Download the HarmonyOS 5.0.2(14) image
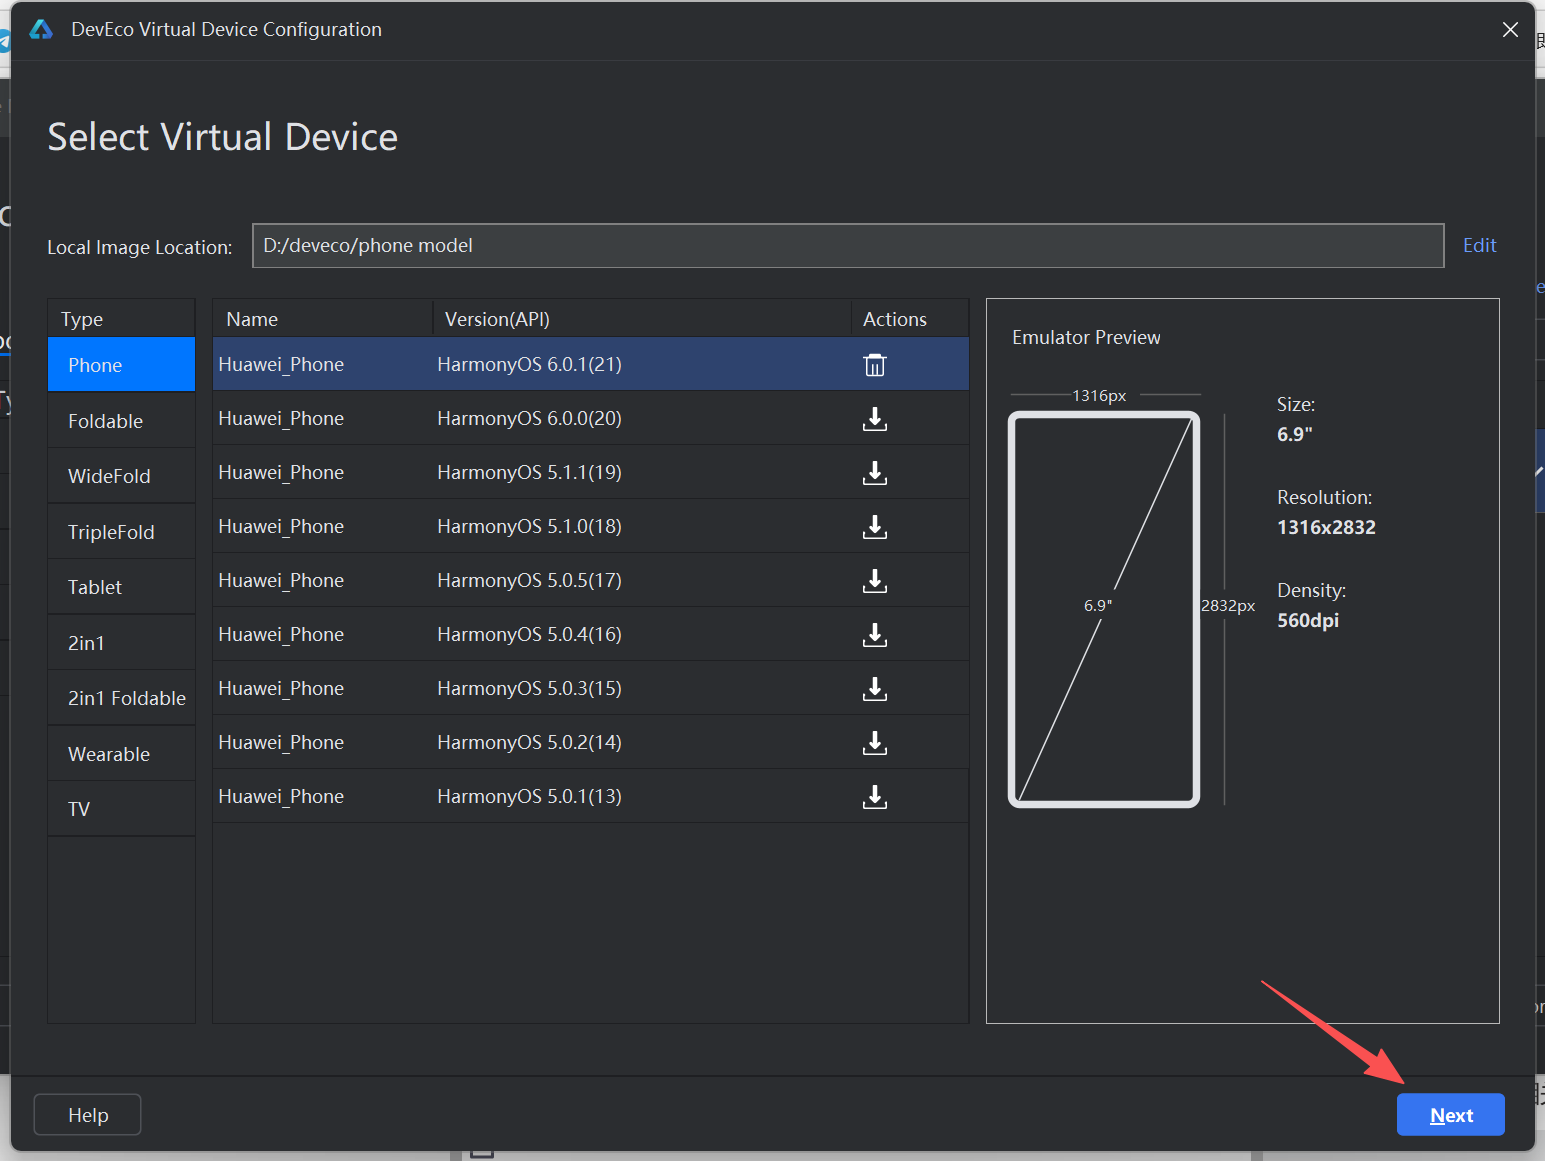1545x1161 pixels. coord(875,743)
